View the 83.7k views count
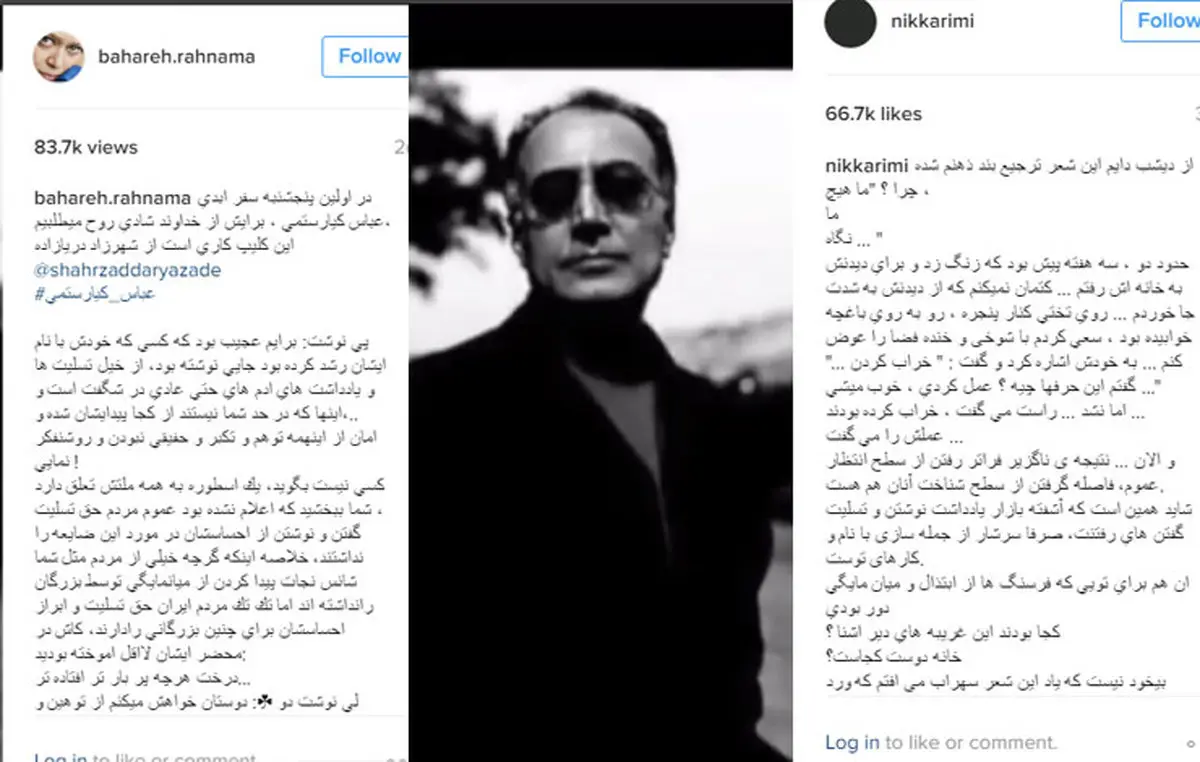Screen dimensions: 1200x762 coord(86,148)
